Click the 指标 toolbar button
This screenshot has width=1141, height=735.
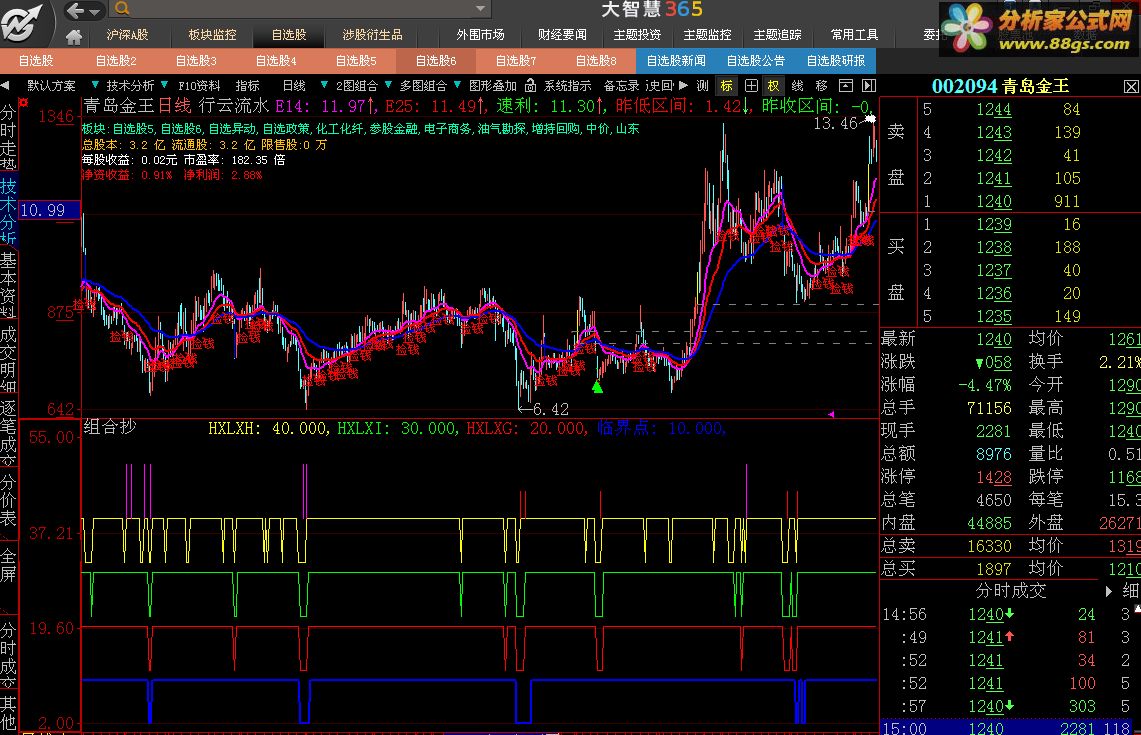247,86
